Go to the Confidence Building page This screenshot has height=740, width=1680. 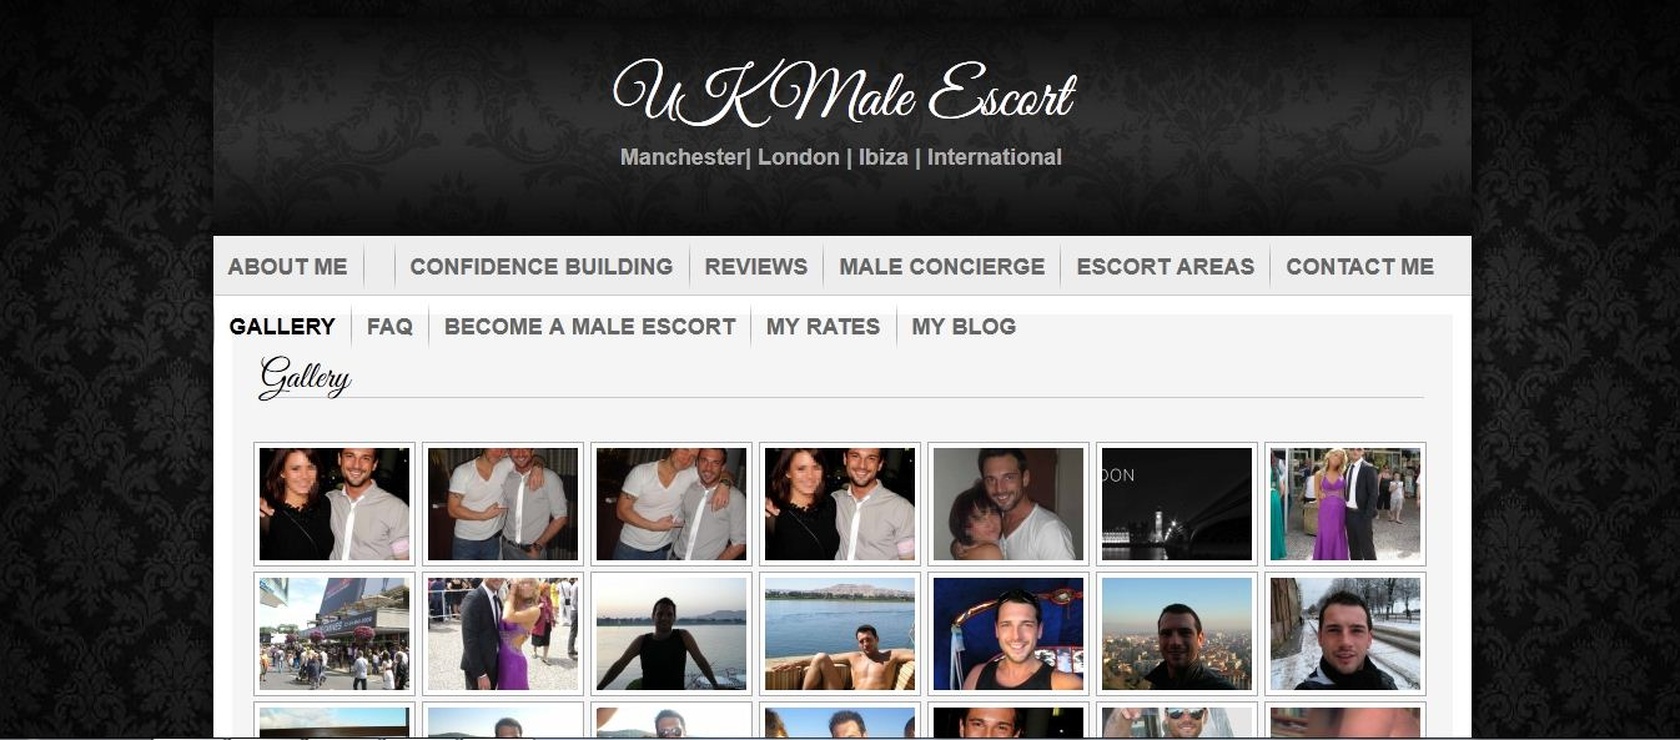click(x=541, y=267)
